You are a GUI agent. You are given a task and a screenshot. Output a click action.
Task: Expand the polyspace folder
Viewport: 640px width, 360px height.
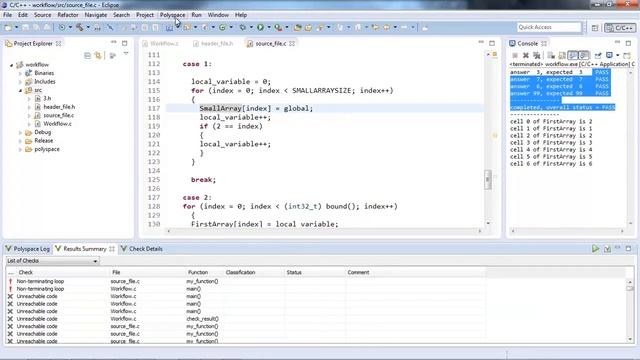20,149
